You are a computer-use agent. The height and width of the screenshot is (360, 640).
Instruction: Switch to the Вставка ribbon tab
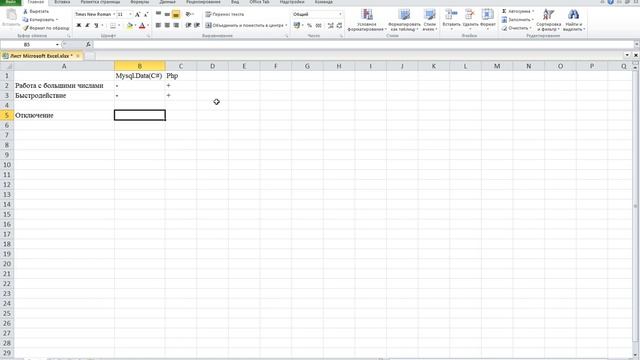(62, 2)
